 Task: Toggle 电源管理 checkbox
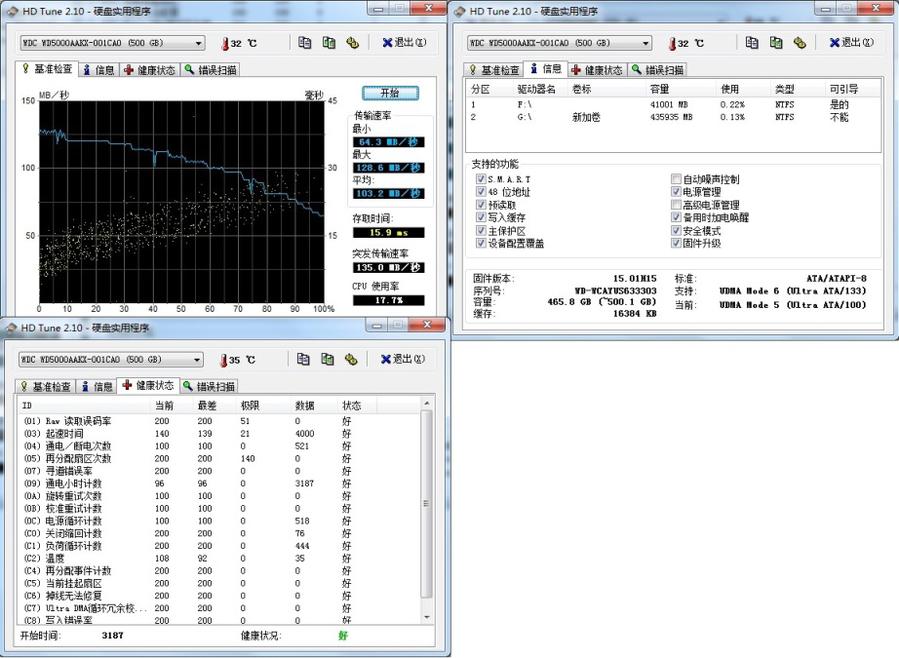tap(676, 192)
